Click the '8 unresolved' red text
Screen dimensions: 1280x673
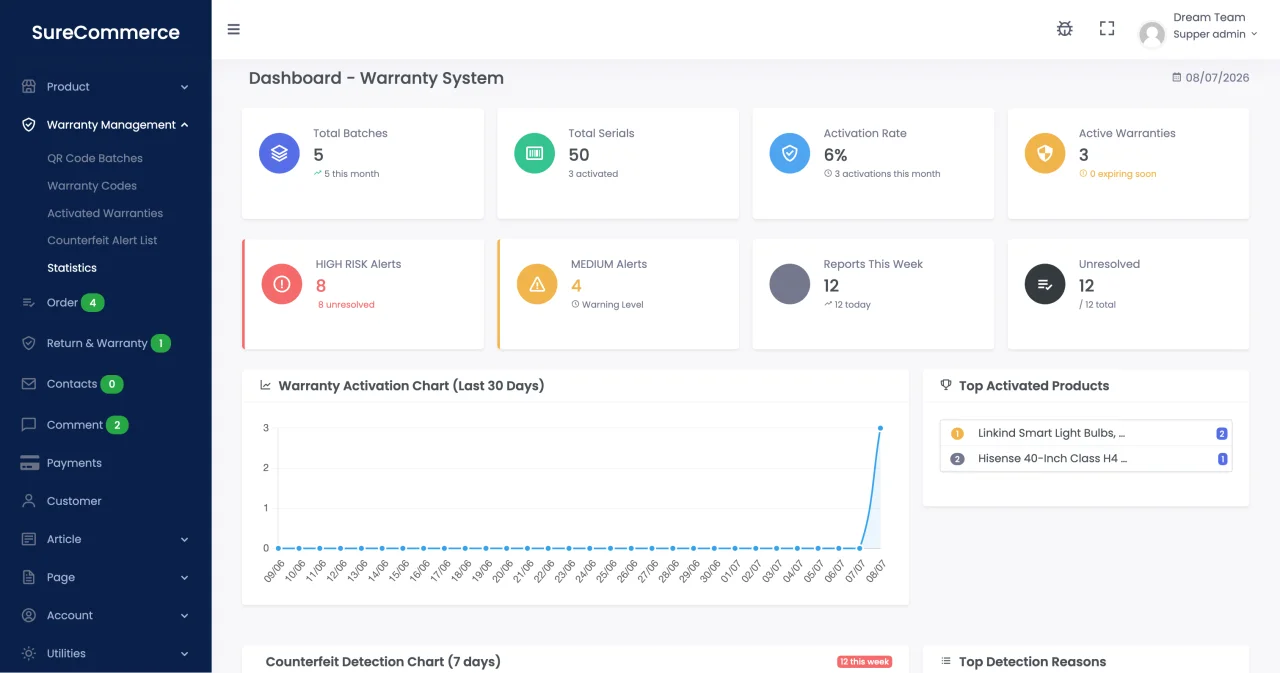point(346,305)
